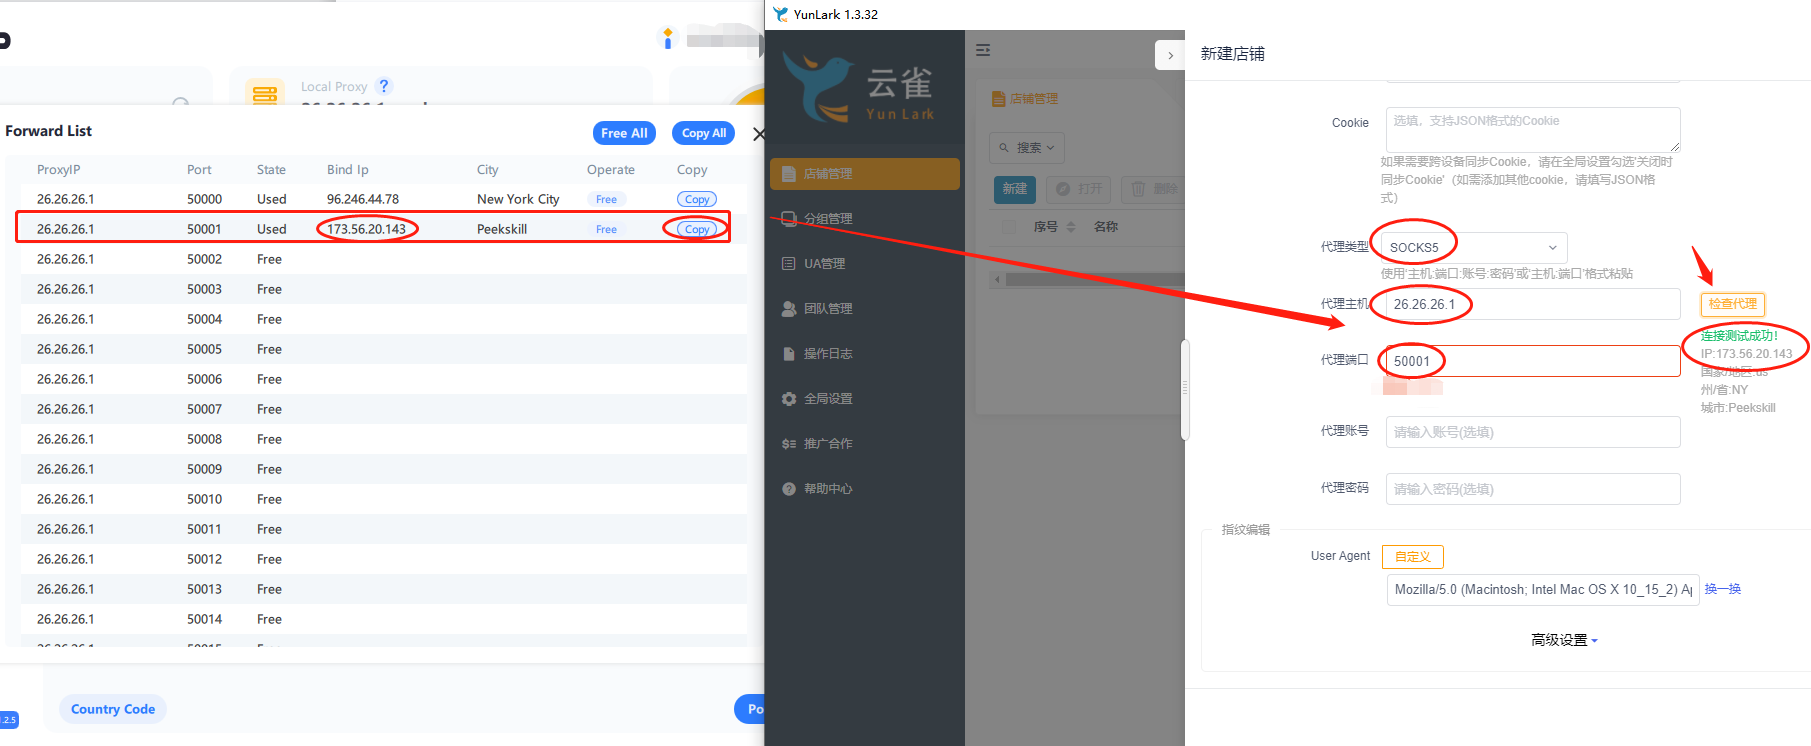Copy proxy for port 50001 row
Screen dimensions: 1811x746
(x=697, y=229)
